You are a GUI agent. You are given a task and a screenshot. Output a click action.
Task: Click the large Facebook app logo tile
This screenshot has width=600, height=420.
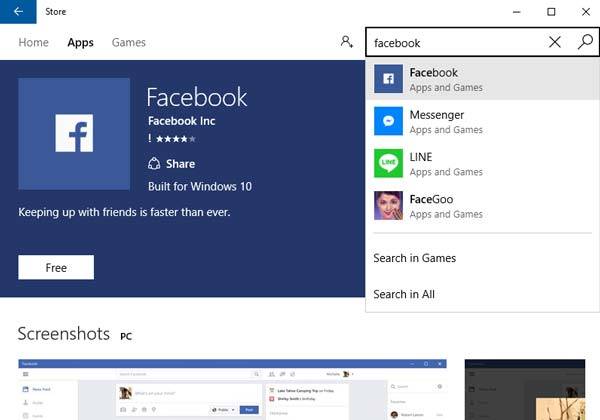click(74, 134)
